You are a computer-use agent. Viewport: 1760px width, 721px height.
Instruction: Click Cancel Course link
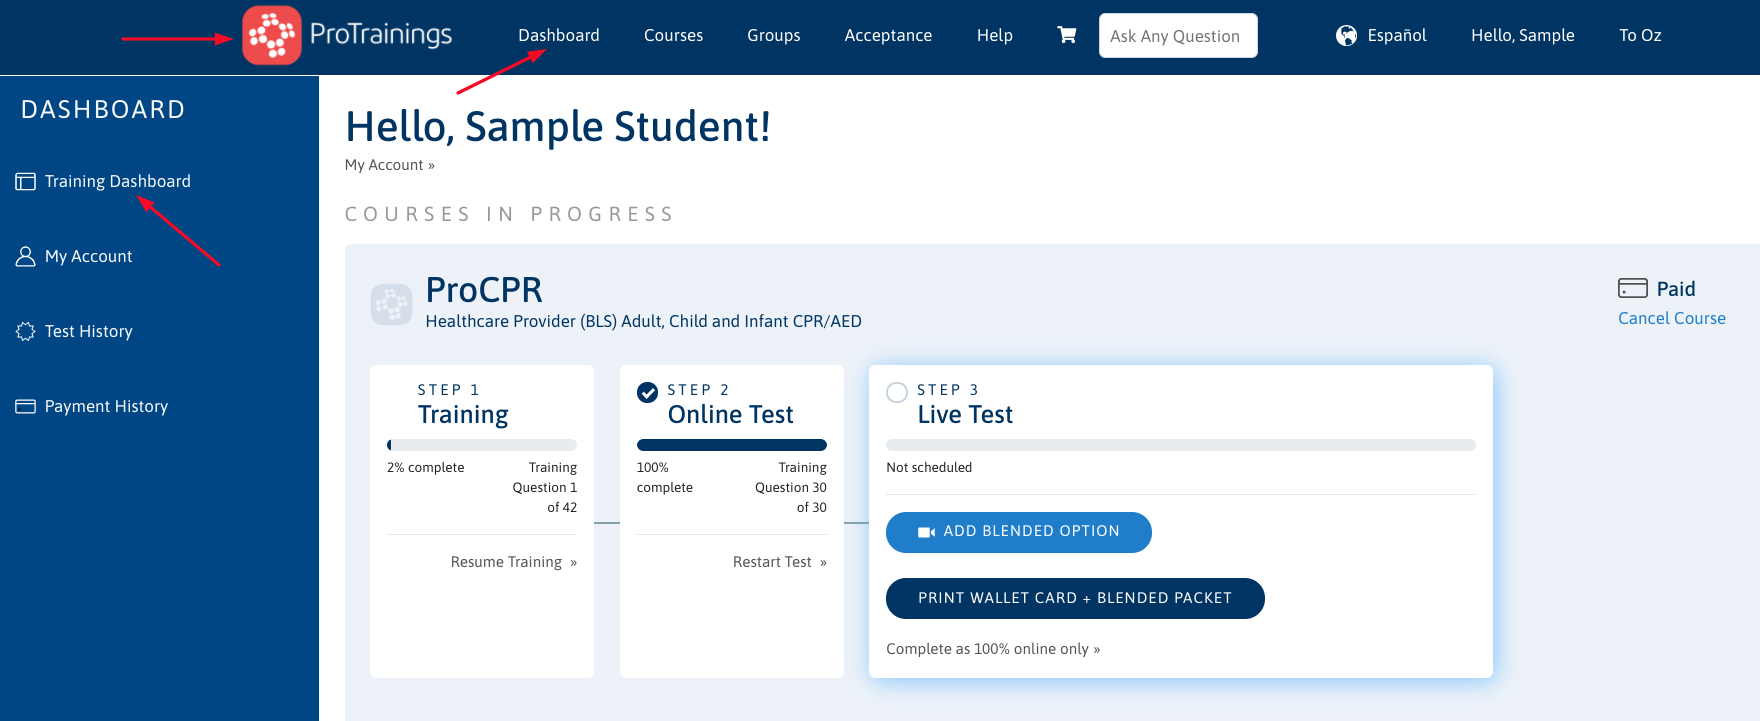[x=1672, y=318]
